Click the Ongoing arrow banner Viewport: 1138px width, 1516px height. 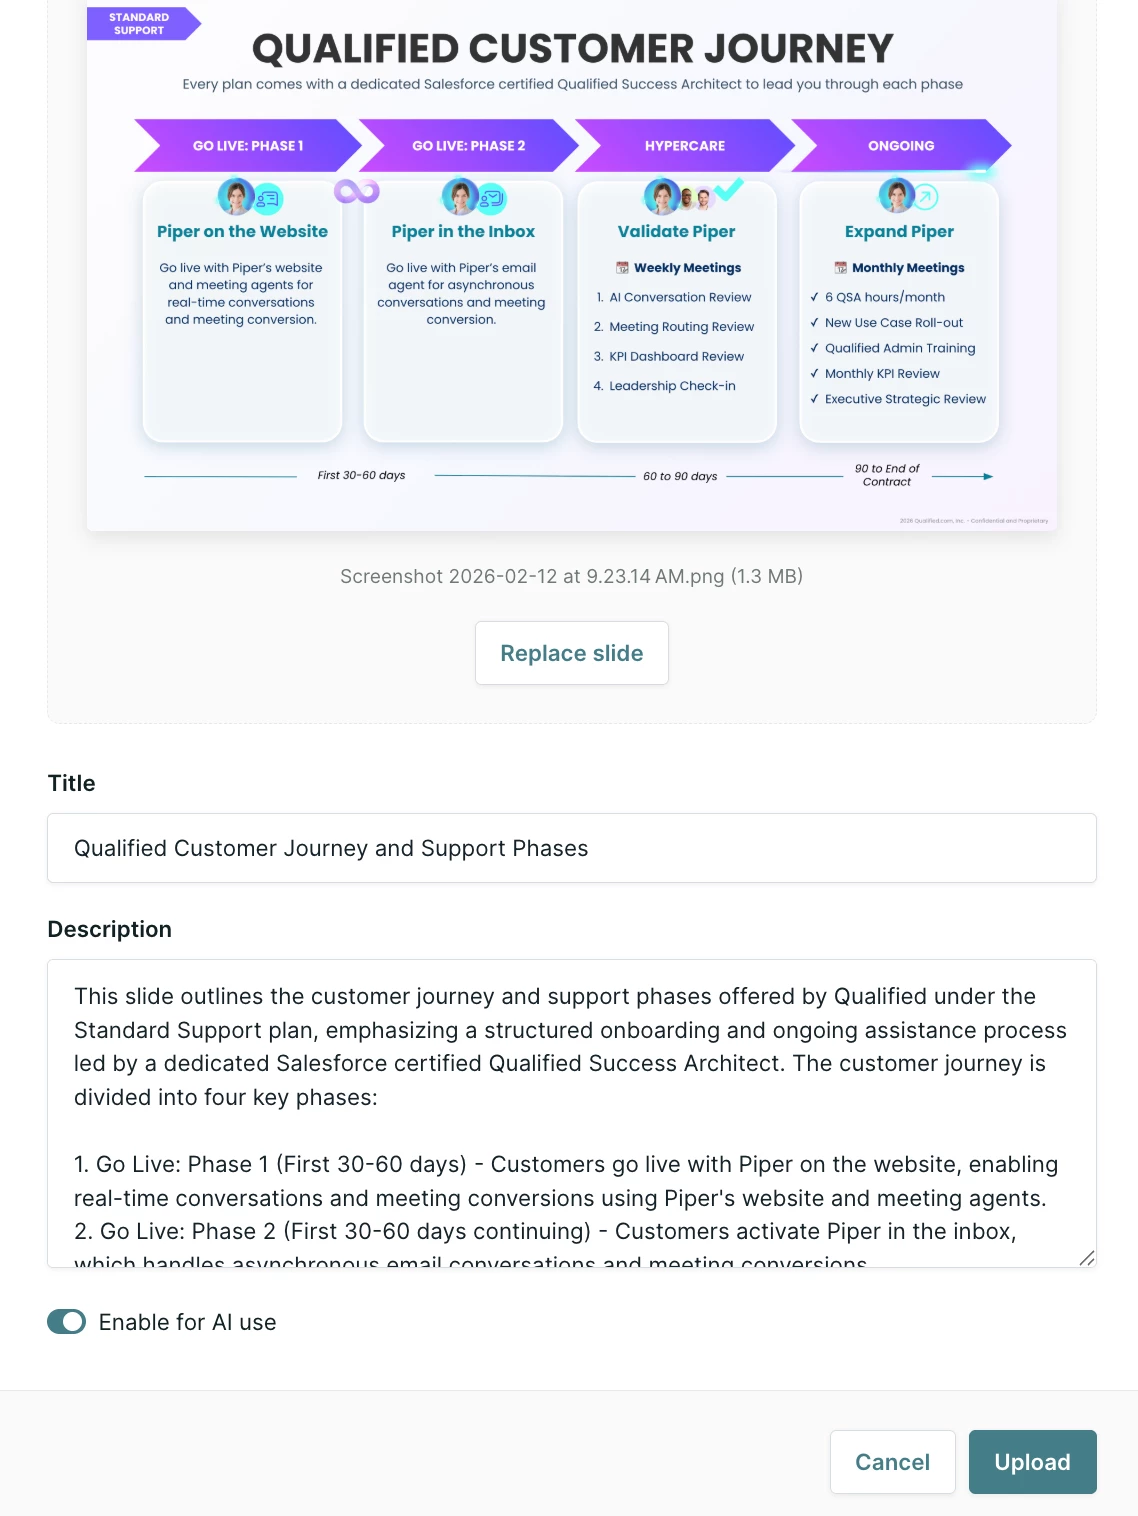click(x=901, y=146)
